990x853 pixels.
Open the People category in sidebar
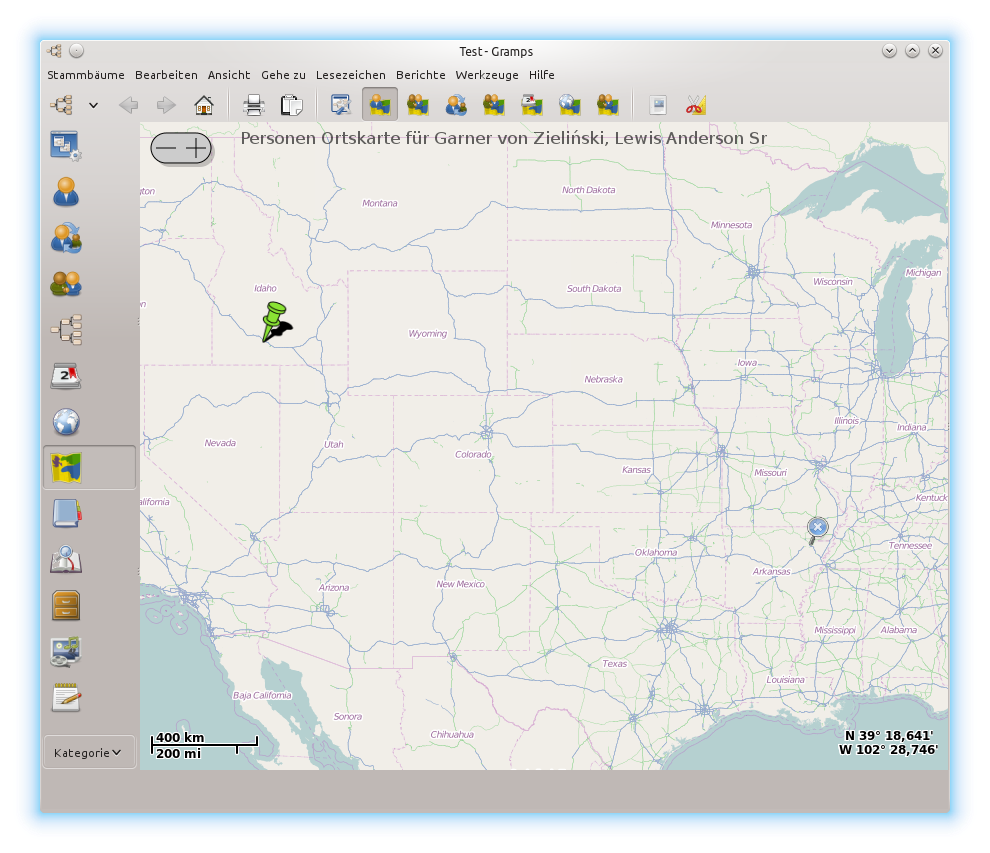tap(66, 192)
